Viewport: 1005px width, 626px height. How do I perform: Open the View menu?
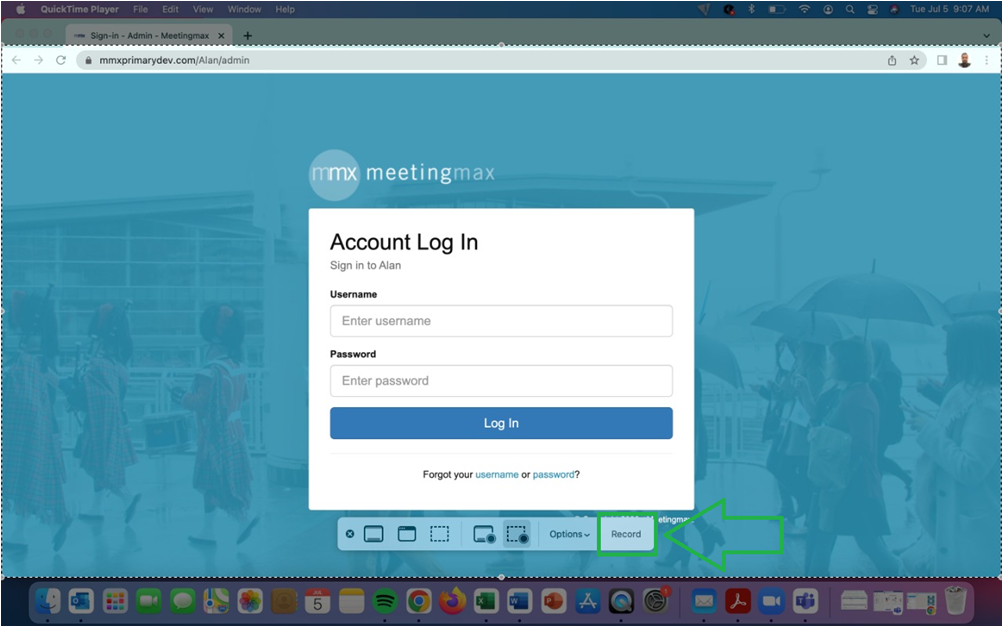(x=203, y=9)
